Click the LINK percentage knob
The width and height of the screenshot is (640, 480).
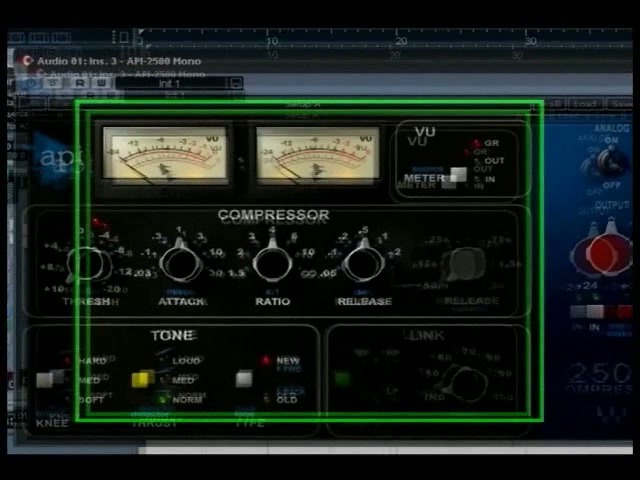point(466,384)
